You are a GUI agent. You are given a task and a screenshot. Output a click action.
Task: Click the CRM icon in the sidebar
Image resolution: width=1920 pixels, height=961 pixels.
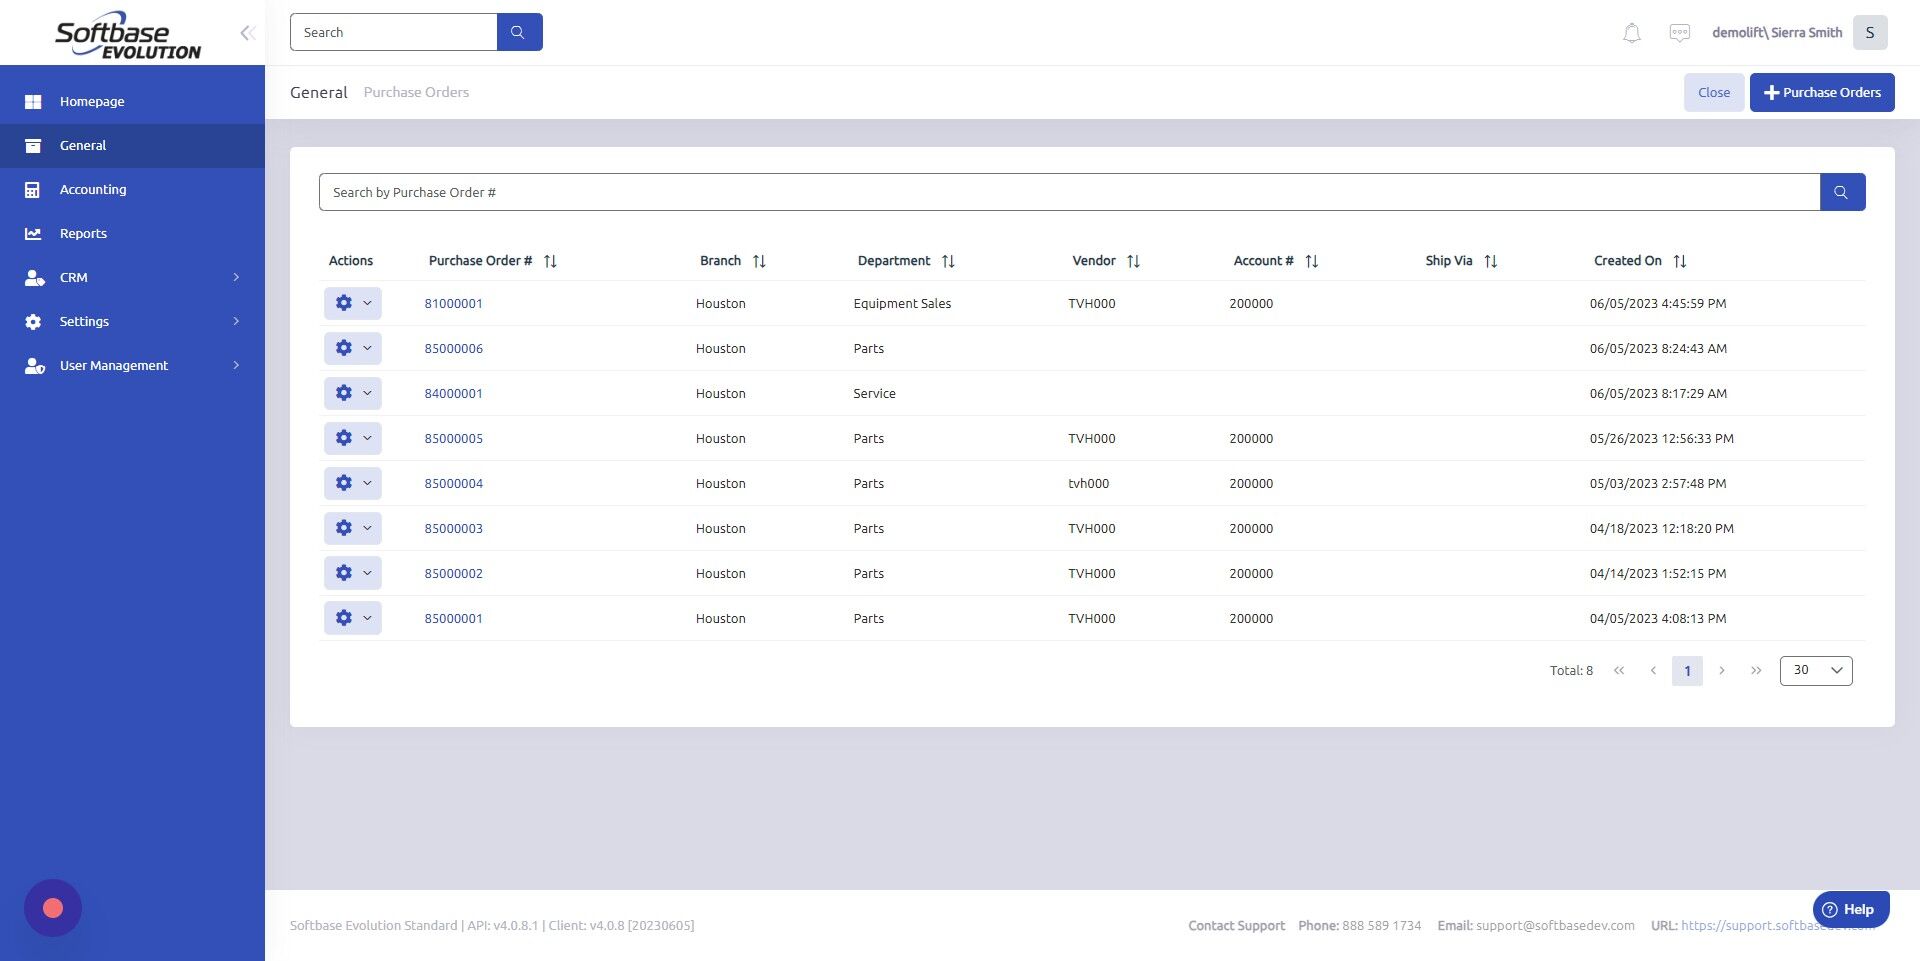pos(32,277)
